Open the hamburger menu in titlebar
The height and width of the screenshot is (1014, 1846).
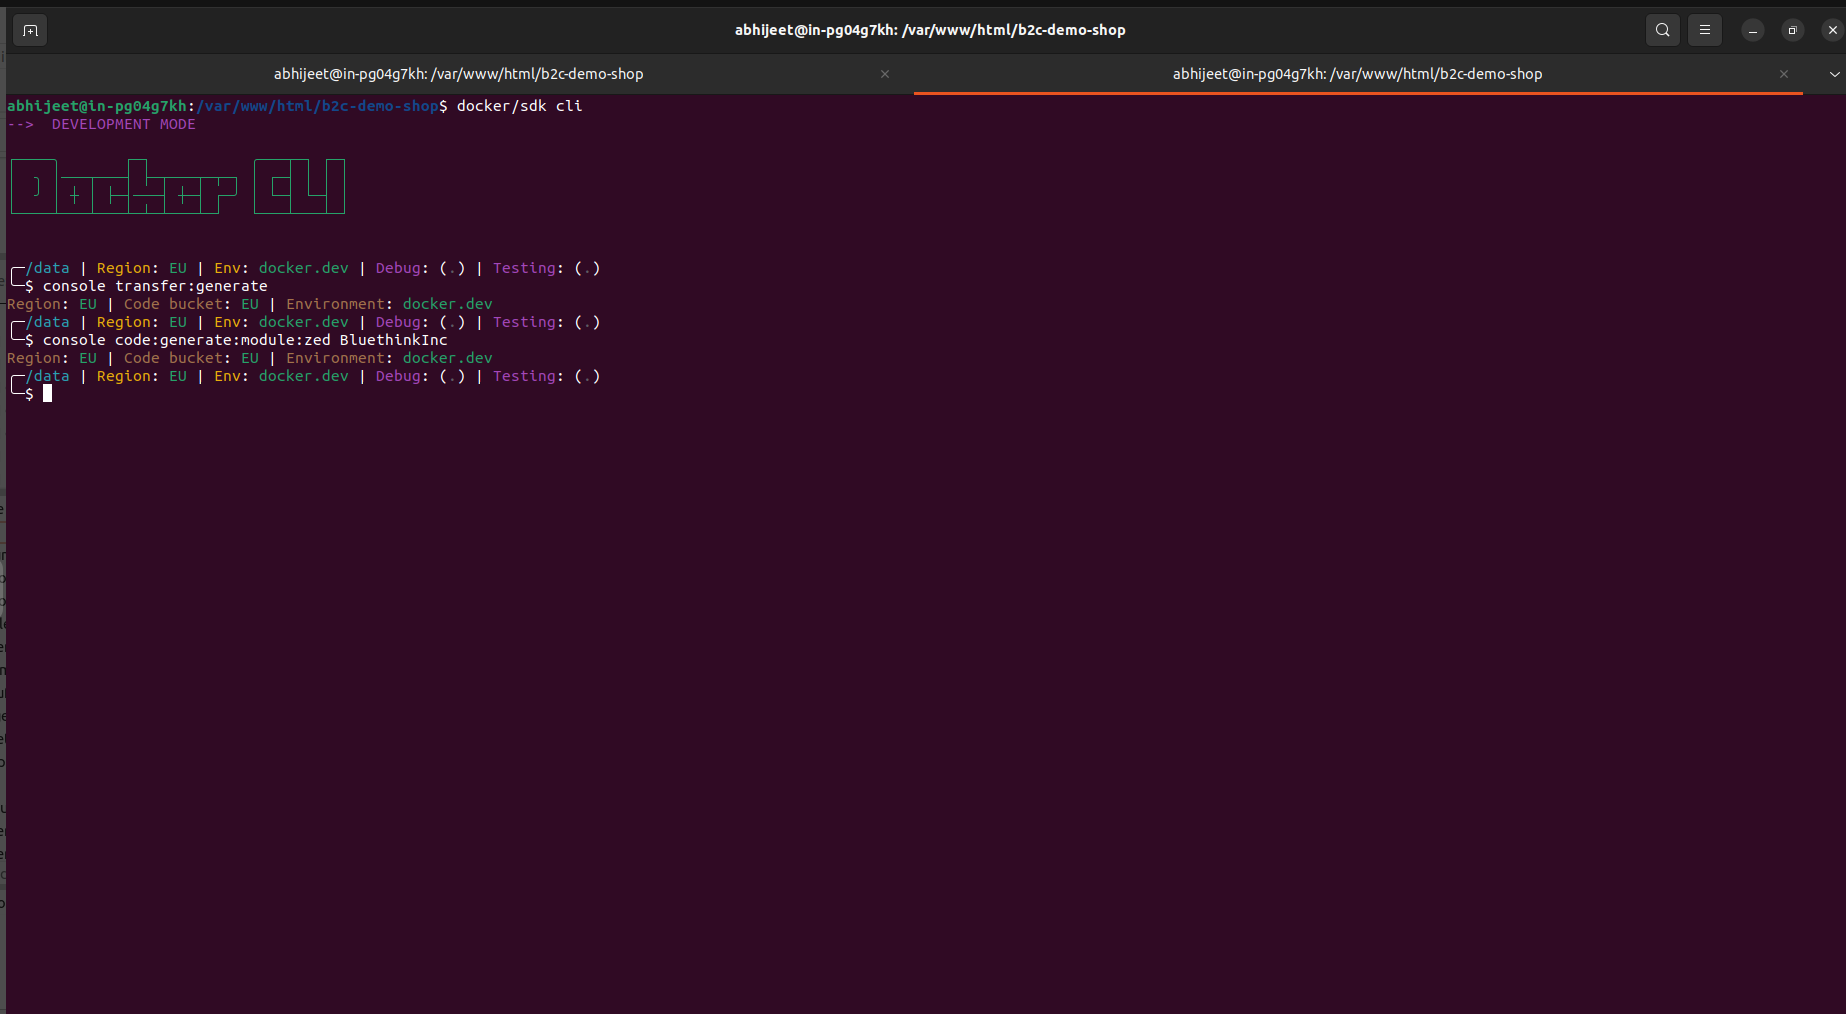coord(1705,30)
